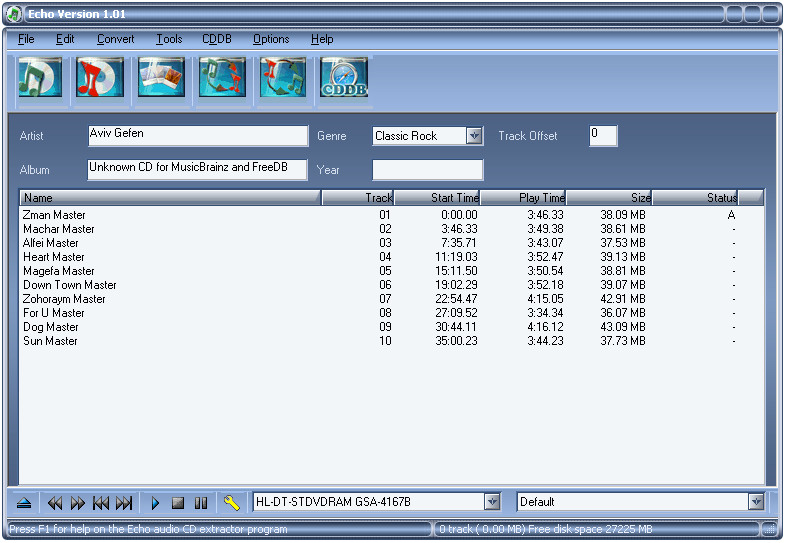Open the CD drive dropdown HL-DT-STDVDRAM
Image resolution: width=787 pixels, height=543 pixels.
click(x=492, y=502)
